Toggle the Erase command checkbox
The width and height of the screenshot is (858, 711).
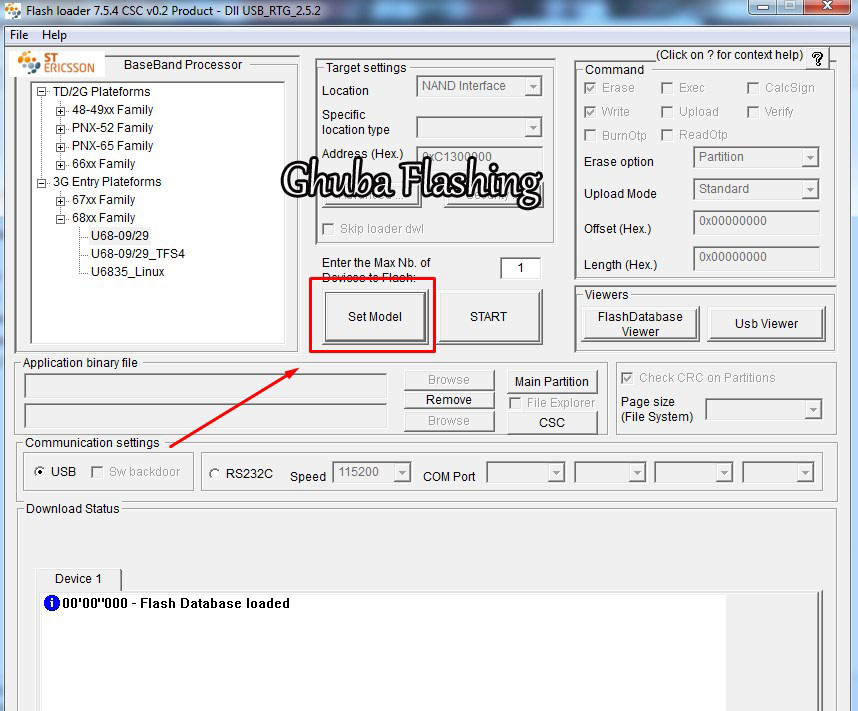pos(590,88)
